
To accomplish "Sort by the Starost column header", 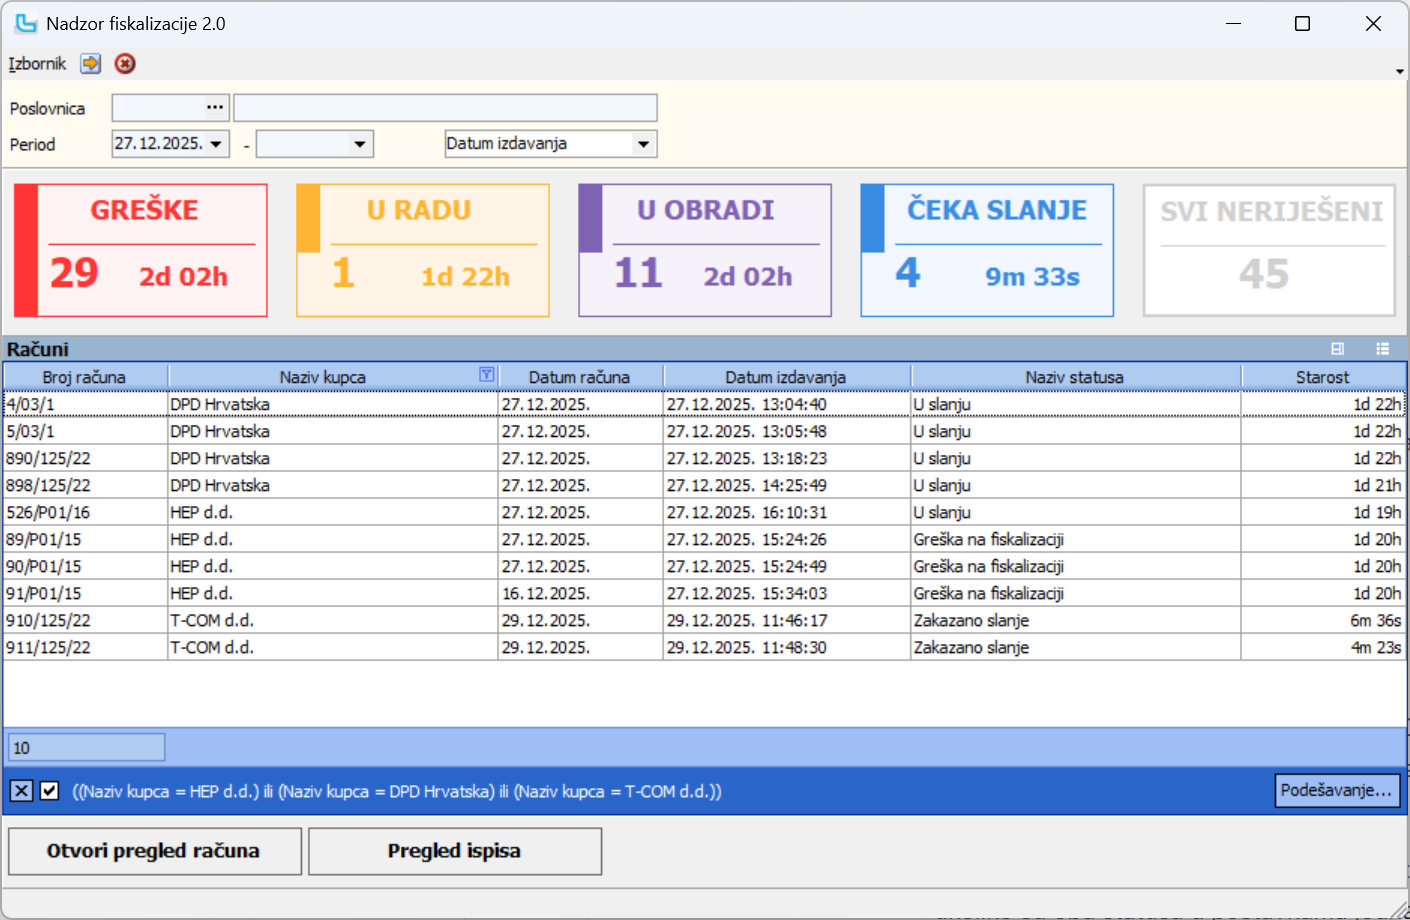I will tap(1322, 377).
